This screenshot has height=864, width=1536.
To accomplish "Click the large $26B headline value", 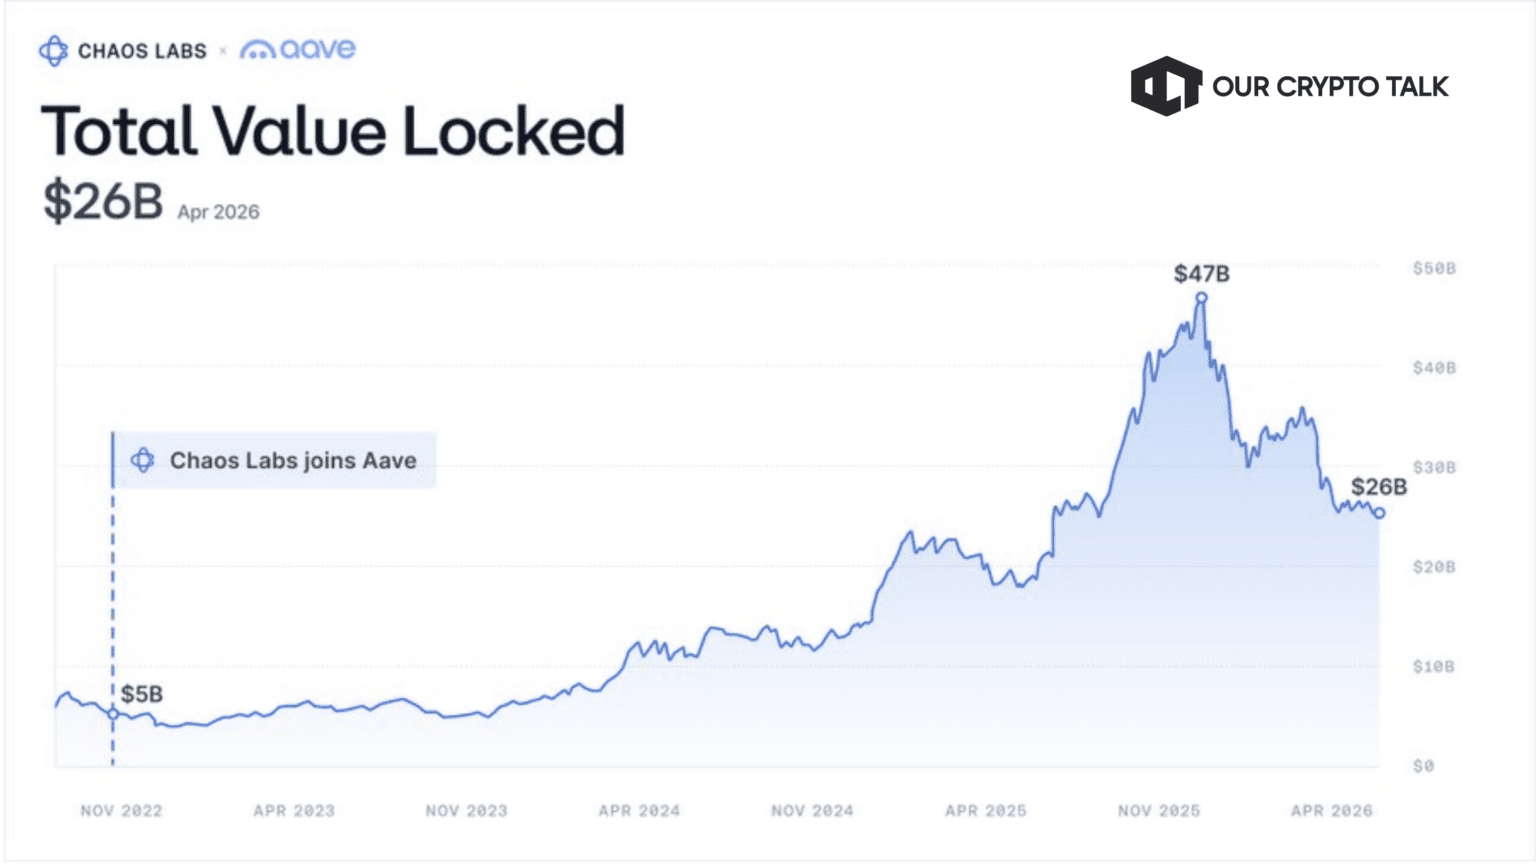I will tap(102, 201).
